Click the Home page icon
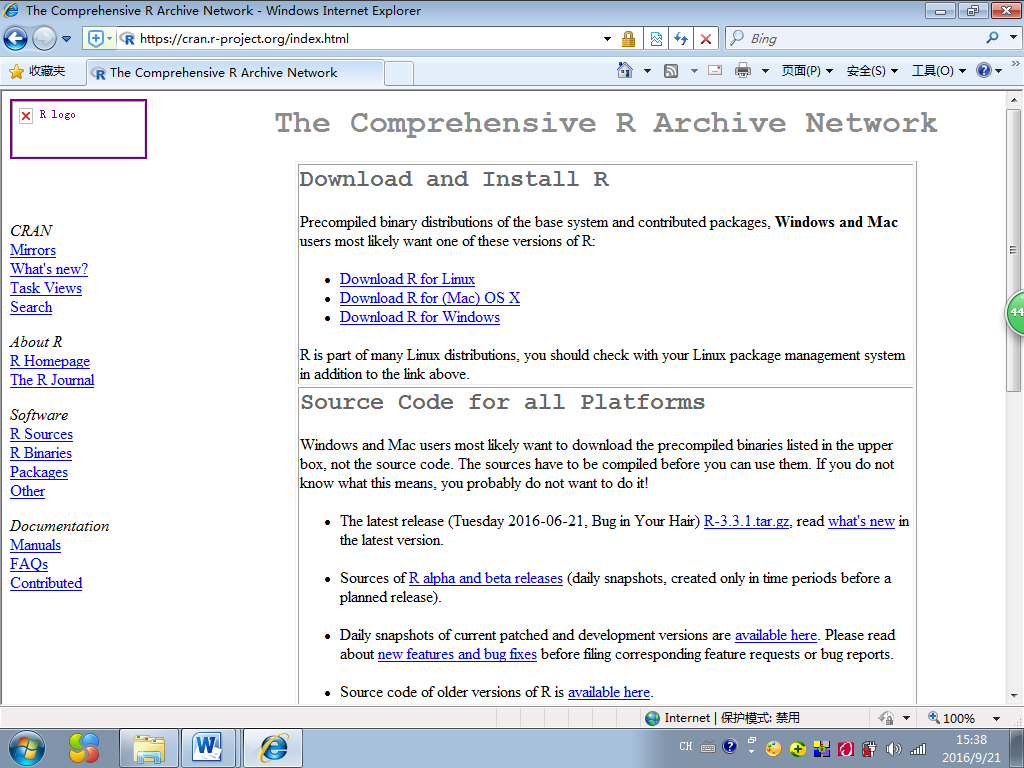The image size is (1024, 768). [x=625, y=70]
